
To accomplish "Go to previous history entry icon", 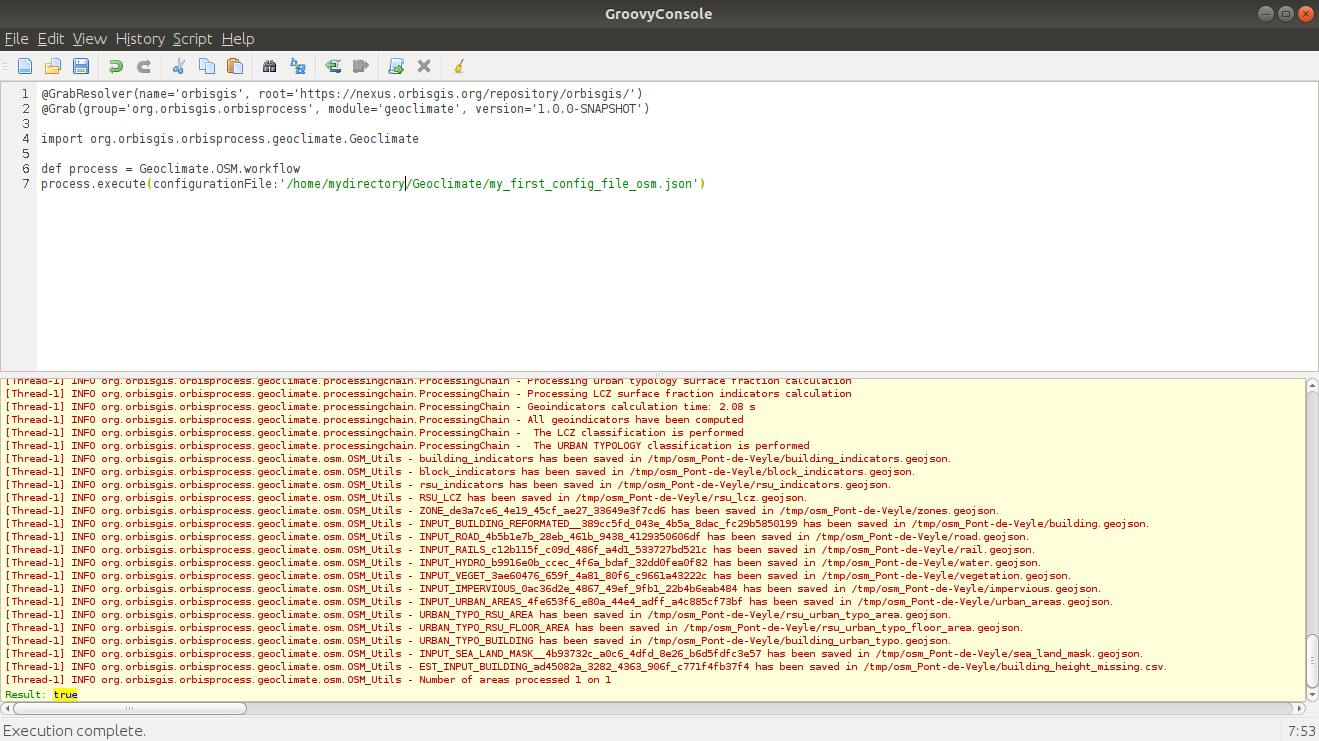I will [x=333, y=66].
